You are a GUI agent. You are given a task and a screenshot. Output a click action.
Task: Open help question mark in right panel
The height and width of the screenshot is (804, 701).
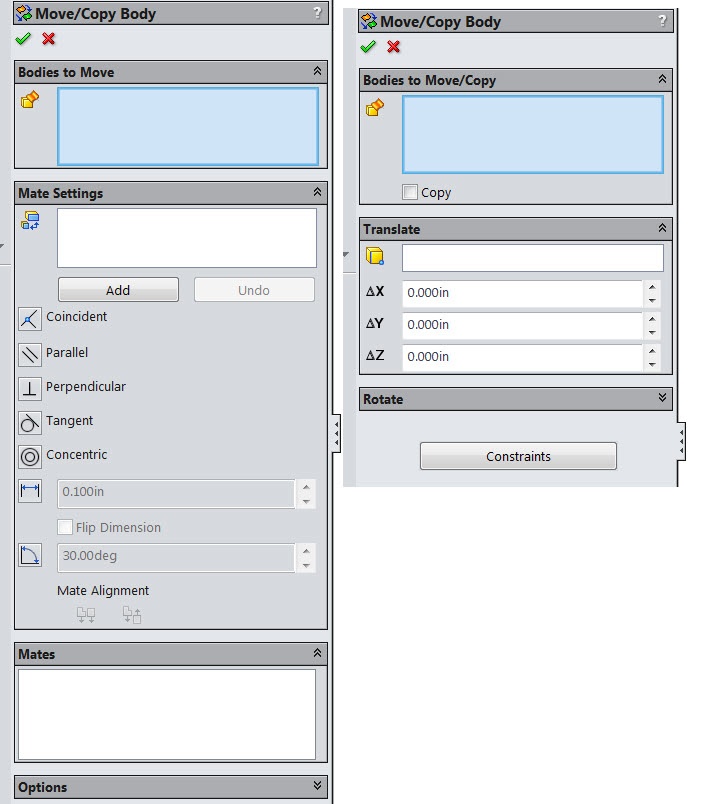[663, 21]
